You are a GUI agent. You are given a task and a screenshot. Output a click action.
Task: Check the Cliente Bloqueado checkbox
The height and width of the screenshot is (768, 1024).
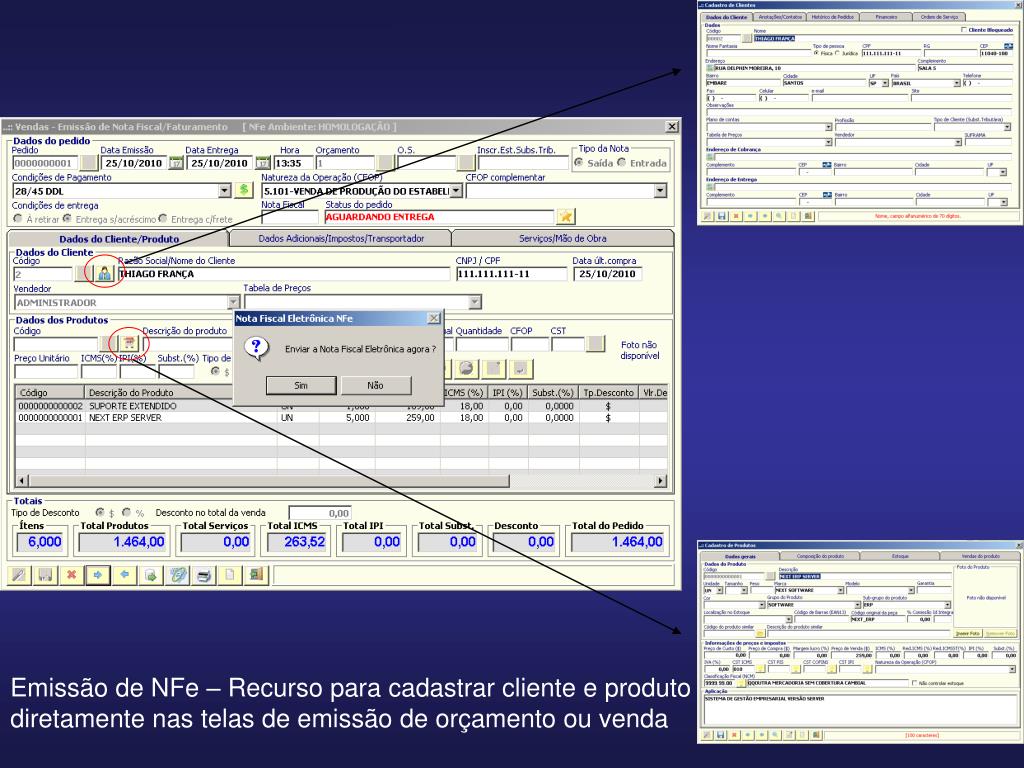[964, 30]
